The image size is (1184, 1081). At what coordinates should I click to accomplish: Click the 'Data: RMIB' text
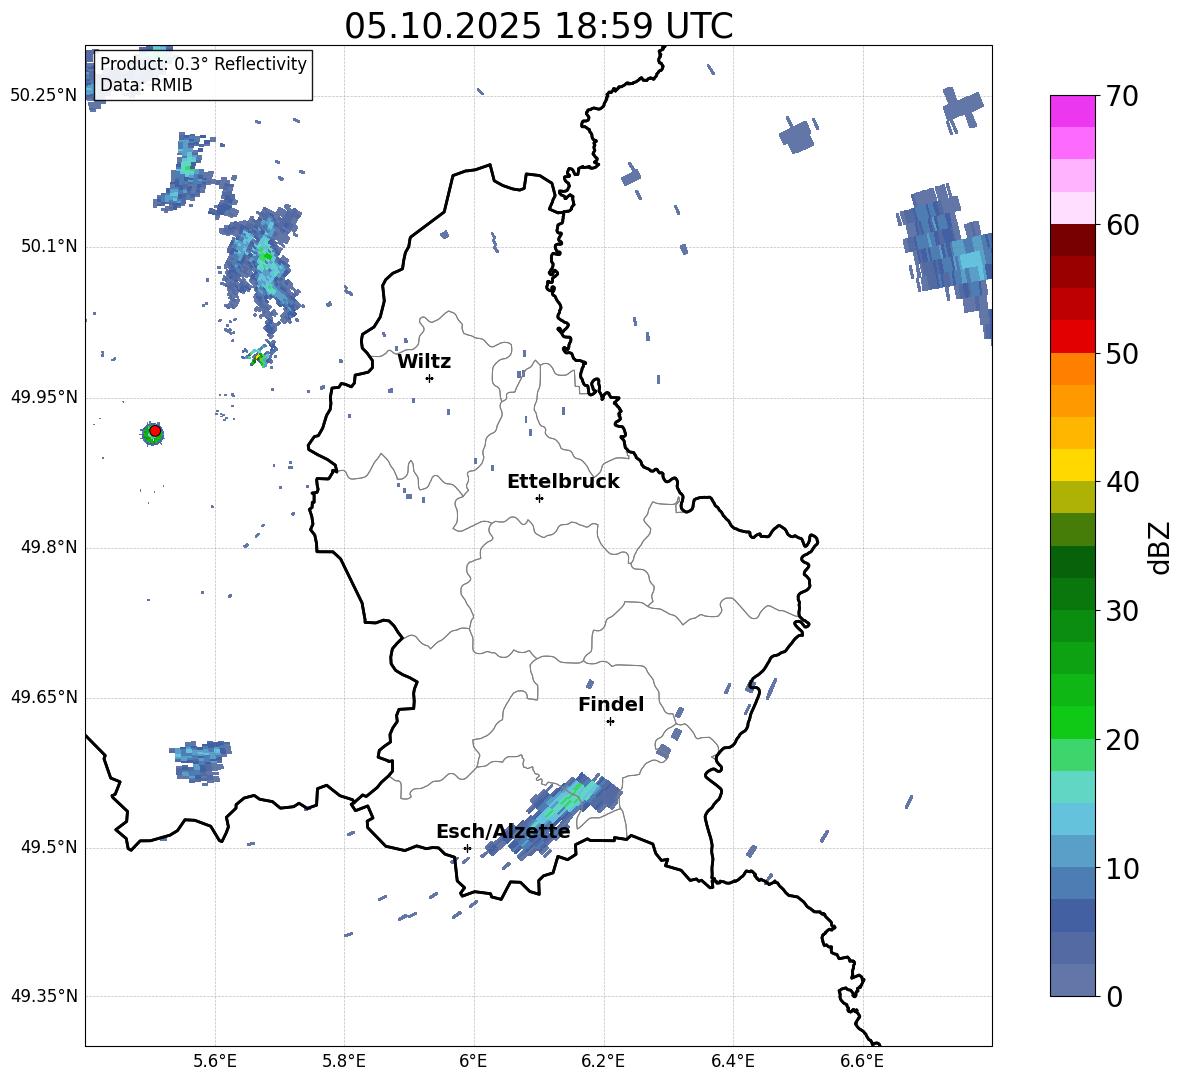146,85
